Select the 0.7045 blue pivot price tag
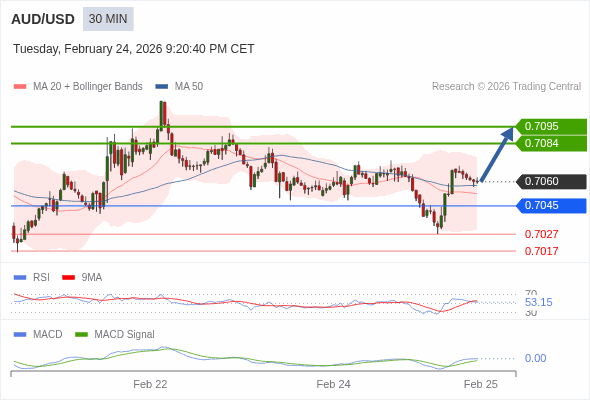This screenshot has width=590, height=400. (x=551, y=205)
